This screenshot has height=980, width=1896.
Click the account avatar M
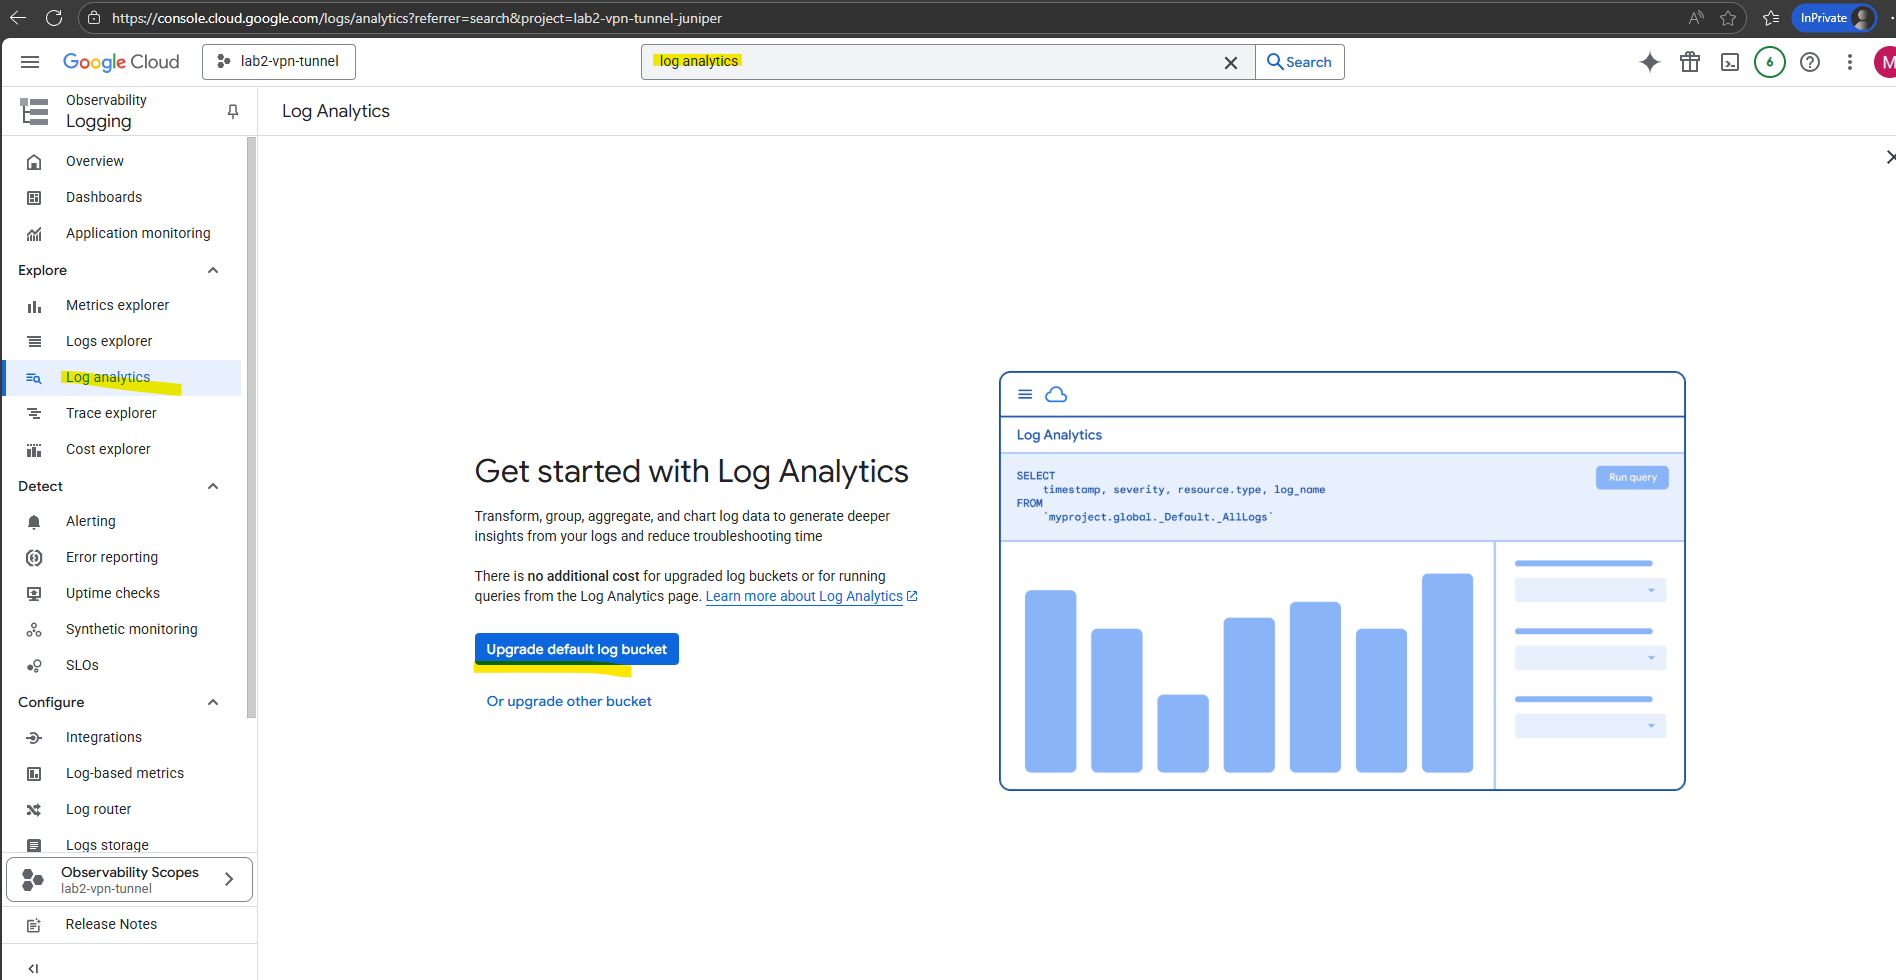coord(1885,62)
